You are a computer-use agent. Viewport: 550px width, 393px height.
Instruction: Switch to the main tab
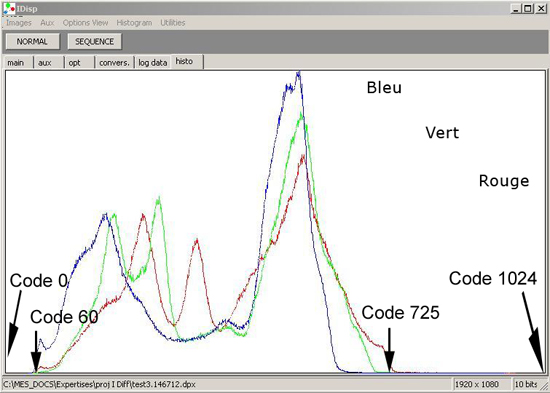point(19,62)
